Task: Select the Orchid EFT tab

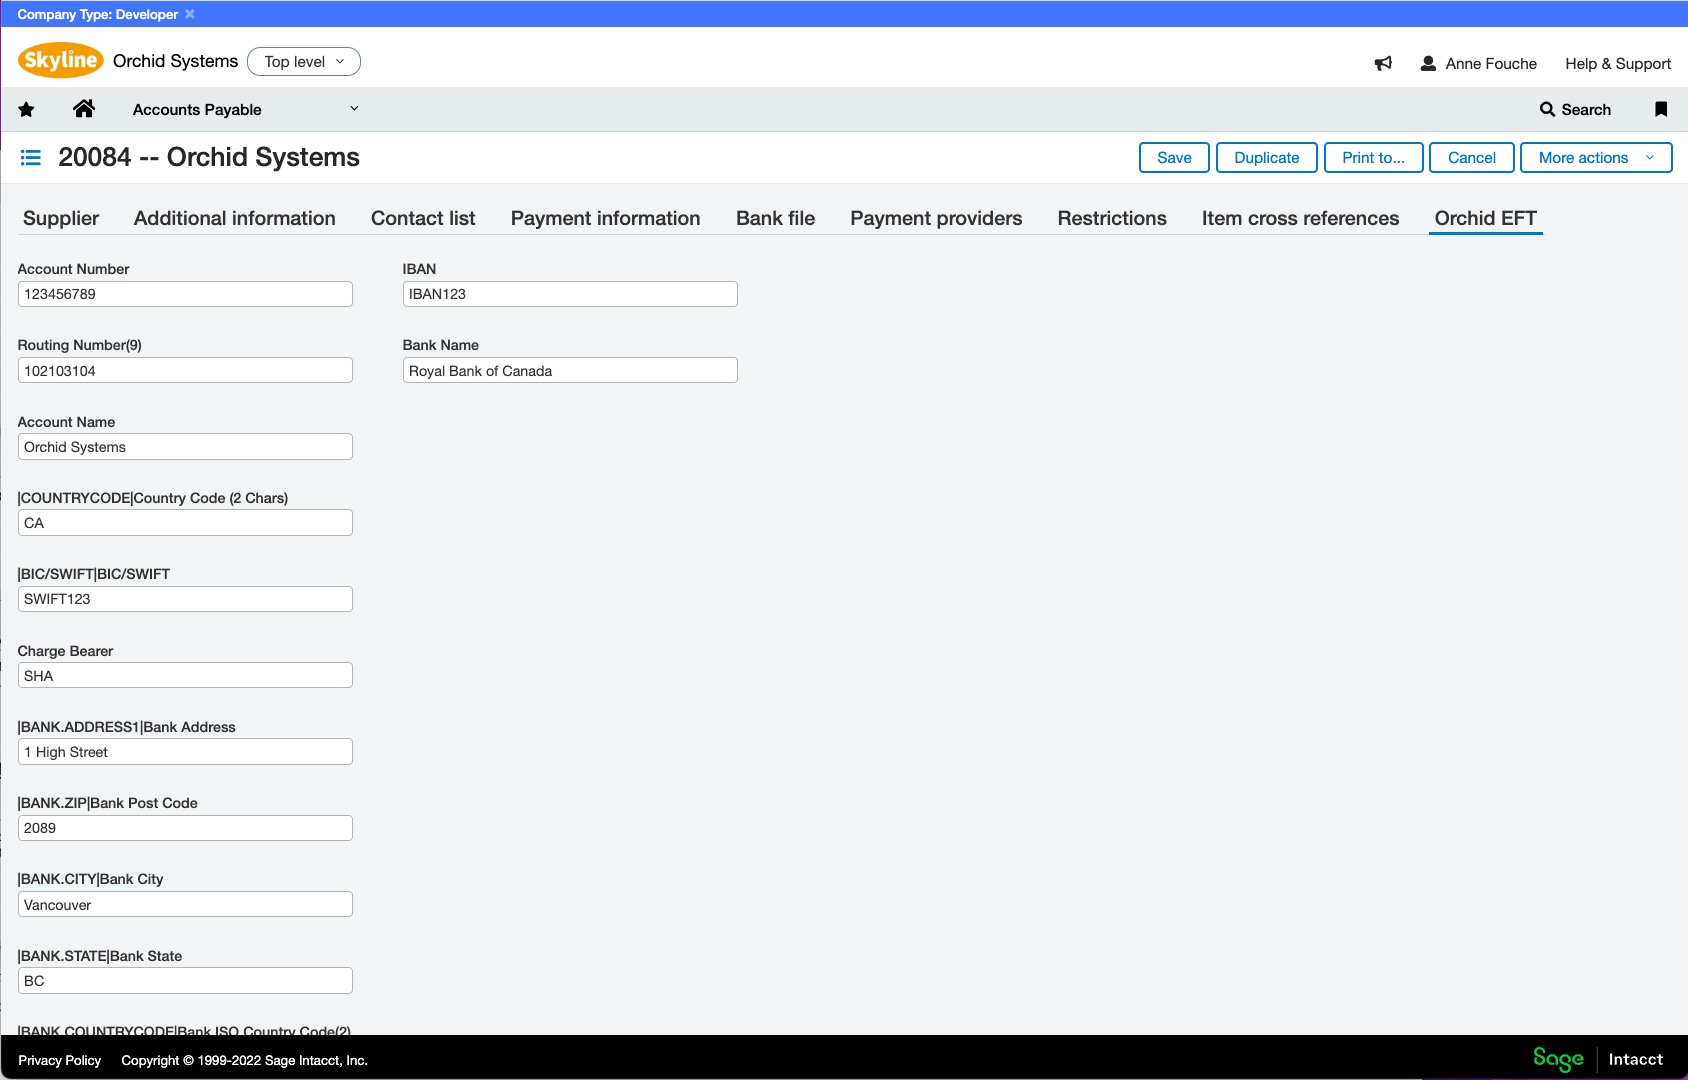Action: click(1486, 218)
